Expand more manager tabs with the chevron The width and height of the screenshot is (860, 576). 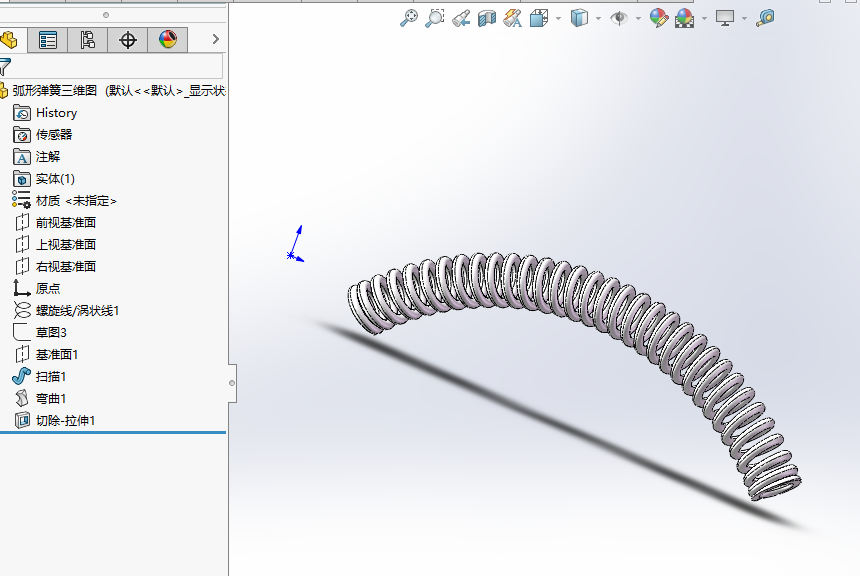(x=216, y=39)
